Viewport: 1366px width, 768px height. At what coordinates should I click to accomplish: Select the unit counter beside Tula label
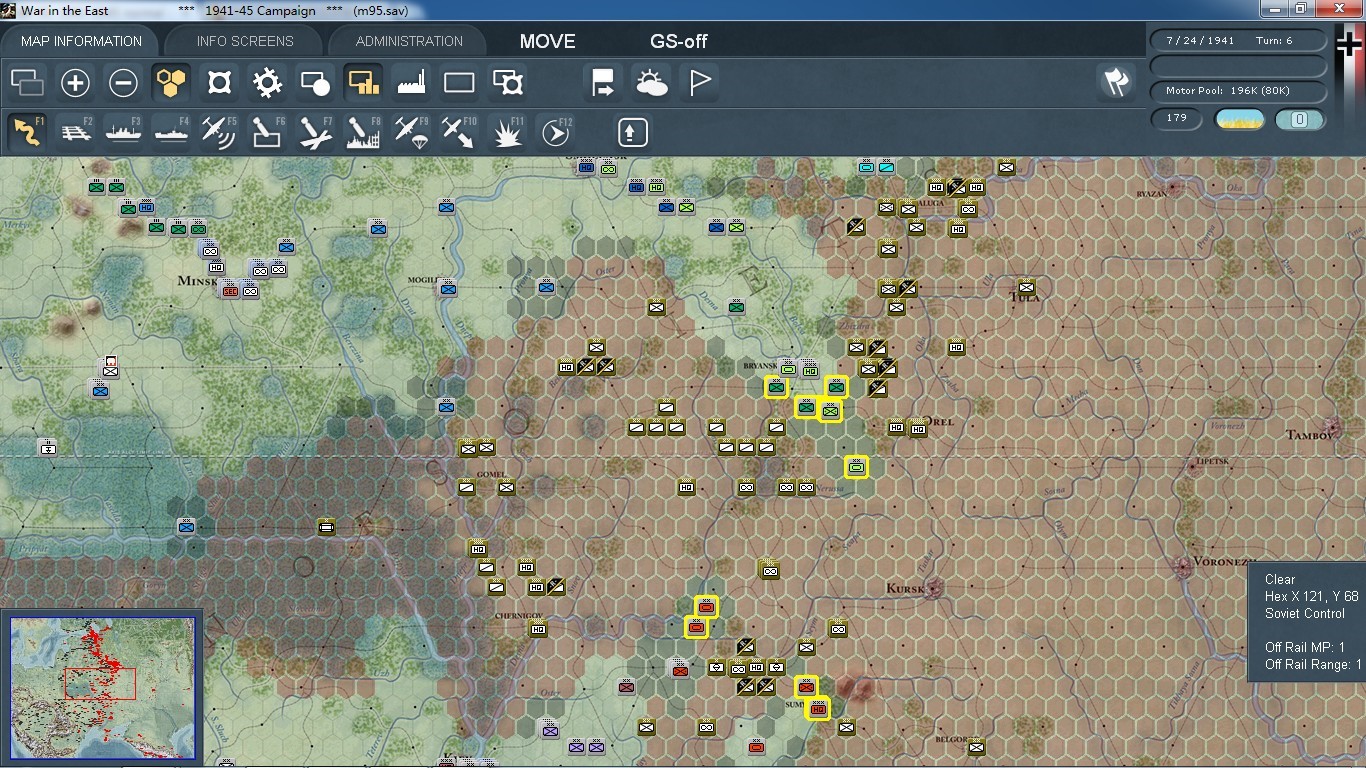(x=1026, y=287)
